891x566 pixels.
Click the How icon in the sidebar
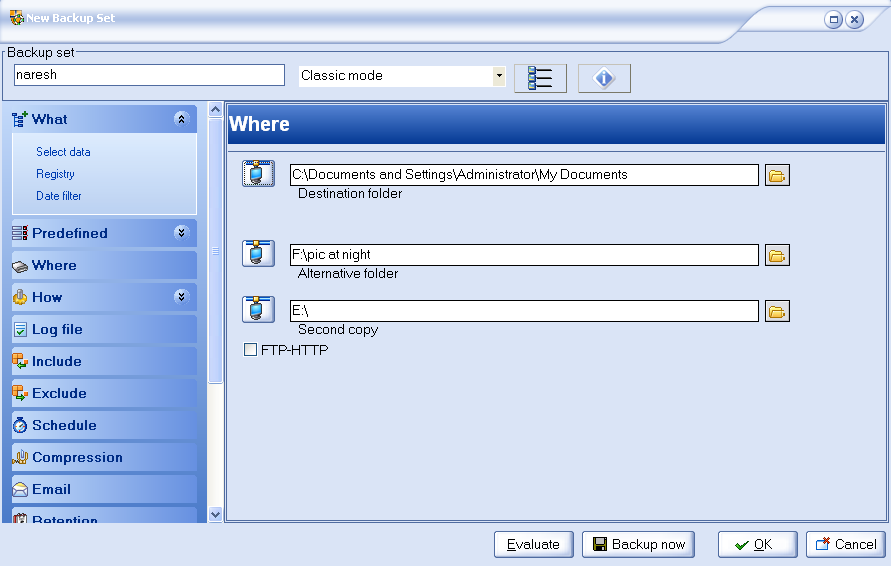tap(20, 297)
